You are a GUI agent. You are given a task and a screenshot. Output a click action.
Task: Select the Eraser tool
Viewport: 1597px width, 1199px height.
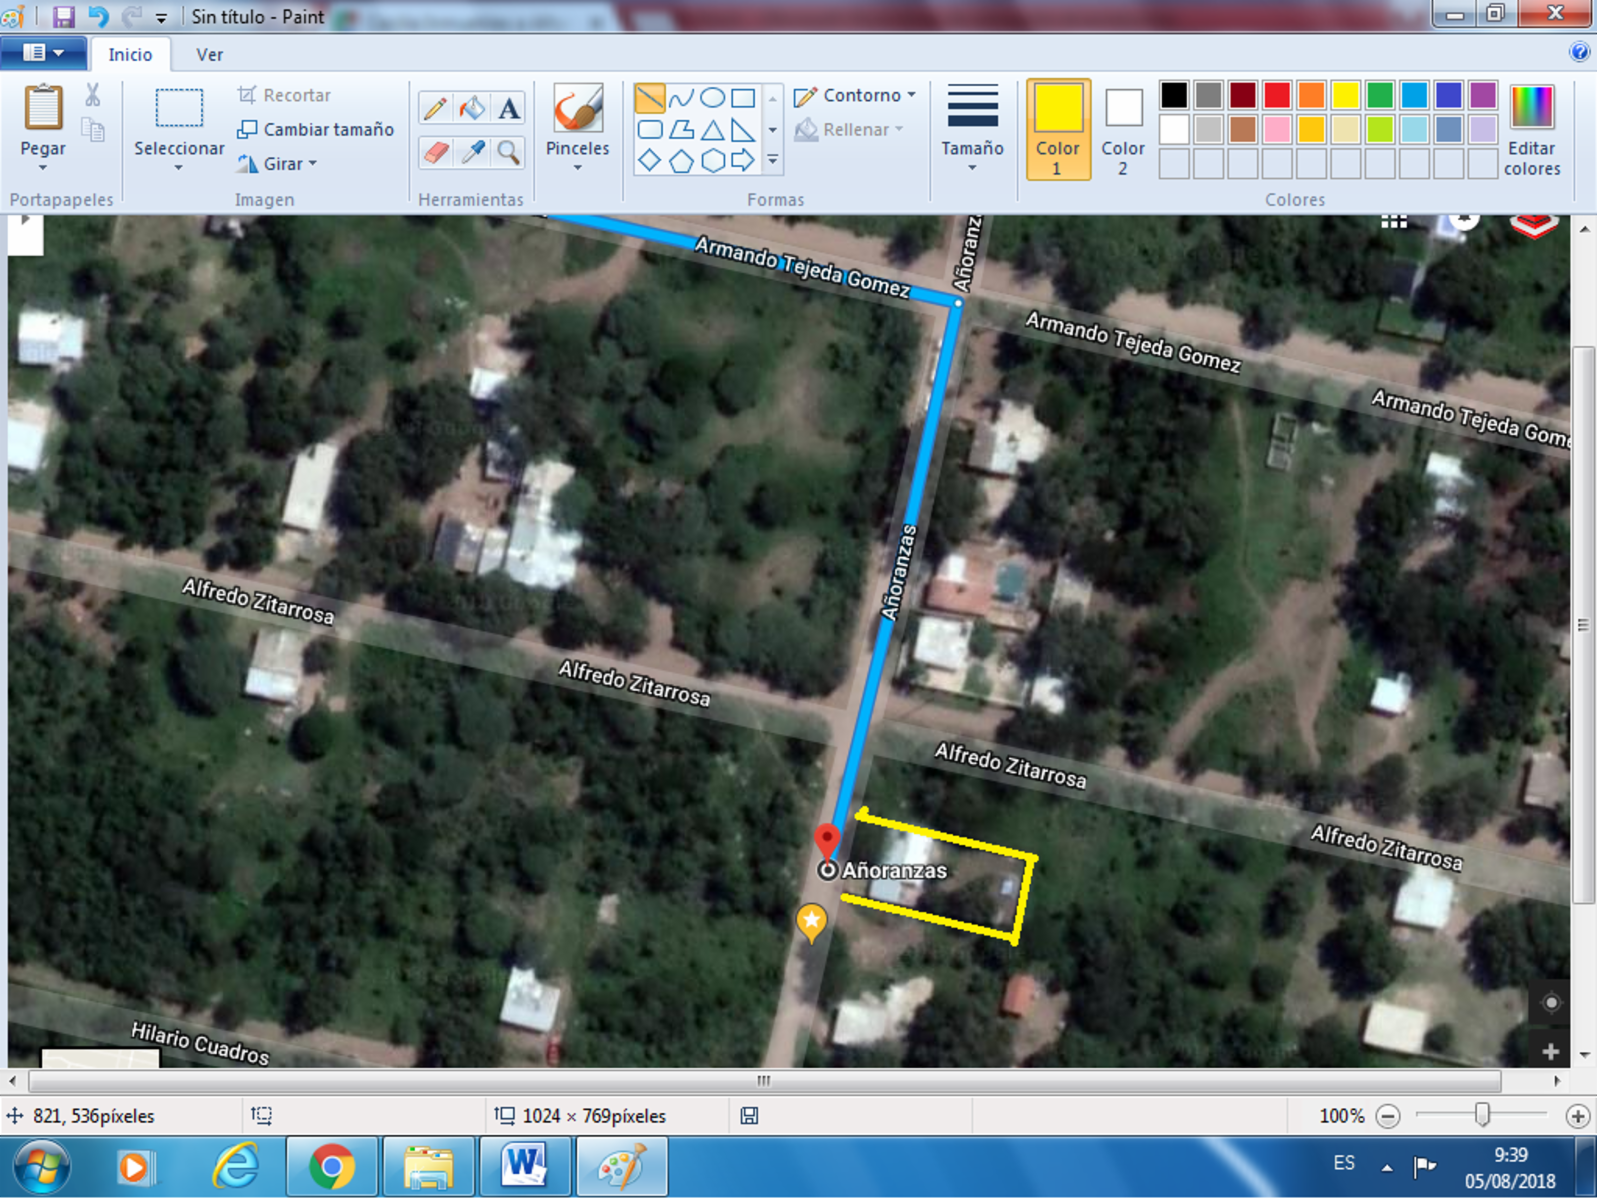(x=435, y=152)
